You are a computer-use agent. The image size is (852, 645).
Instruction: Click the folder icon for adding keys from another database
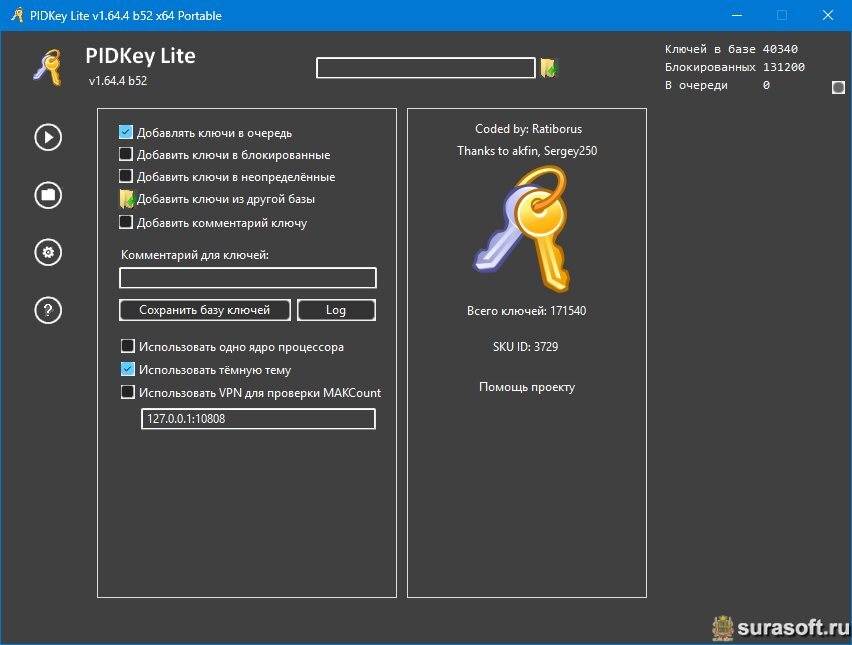(x=126, y=199)
